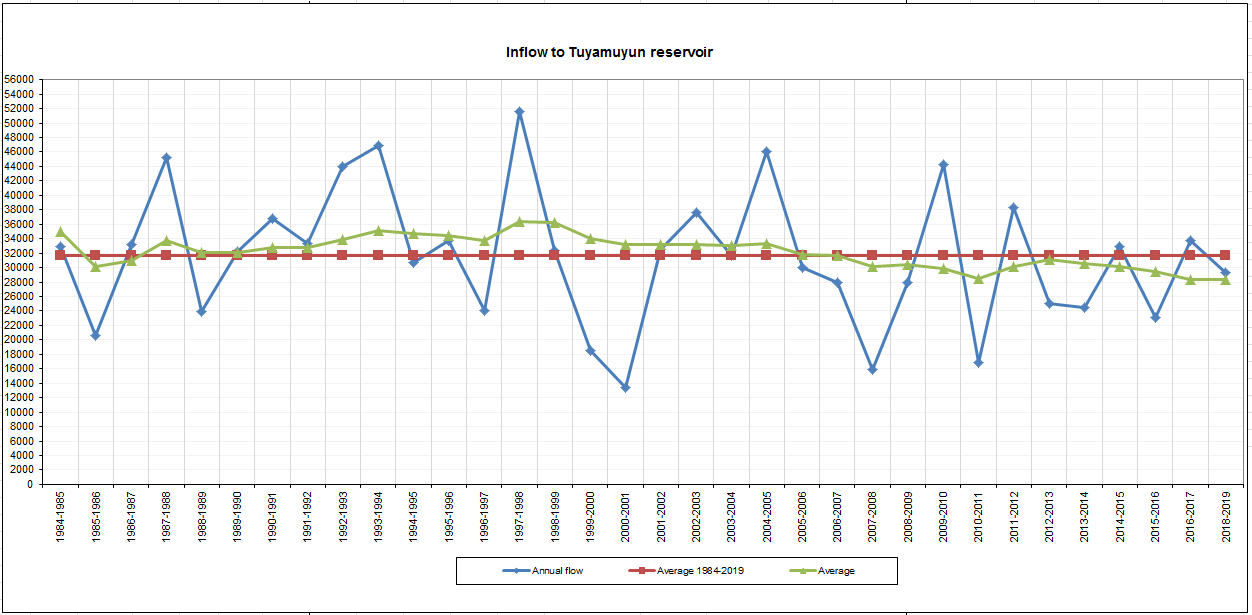Select green Average marker at 2018-2019
Image resolution: width=1252 pixels, height=615 pixels.
pos(1225,280)
